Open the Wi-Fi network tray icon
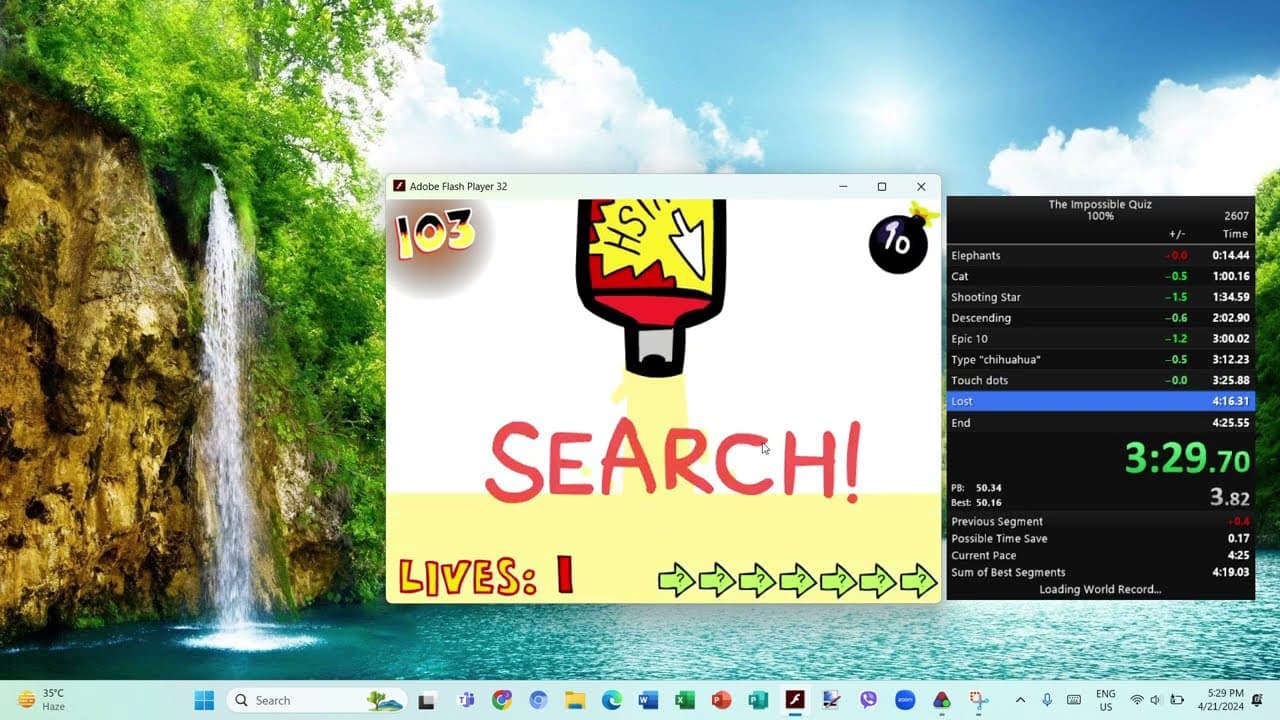 click(x=1137, y=700)
